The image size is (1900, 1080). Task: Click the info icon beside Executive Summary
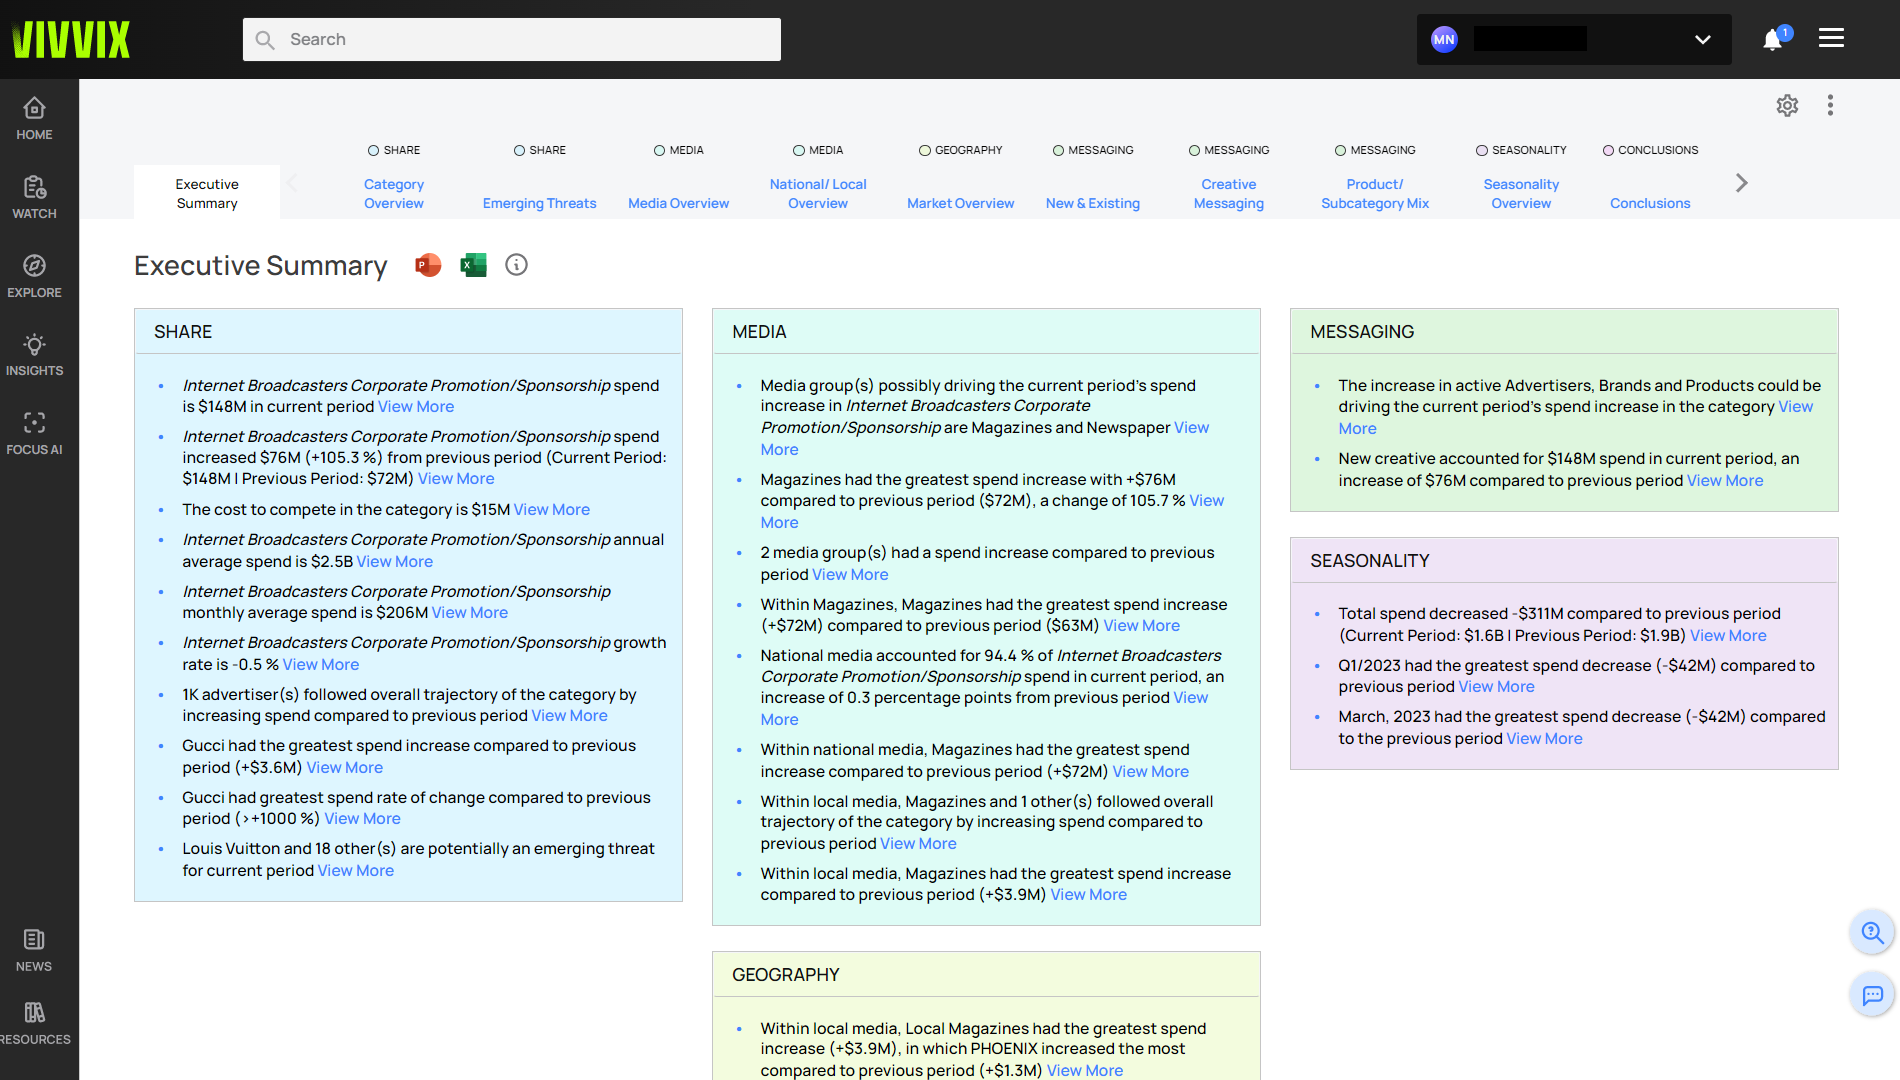tap(516, 265)
